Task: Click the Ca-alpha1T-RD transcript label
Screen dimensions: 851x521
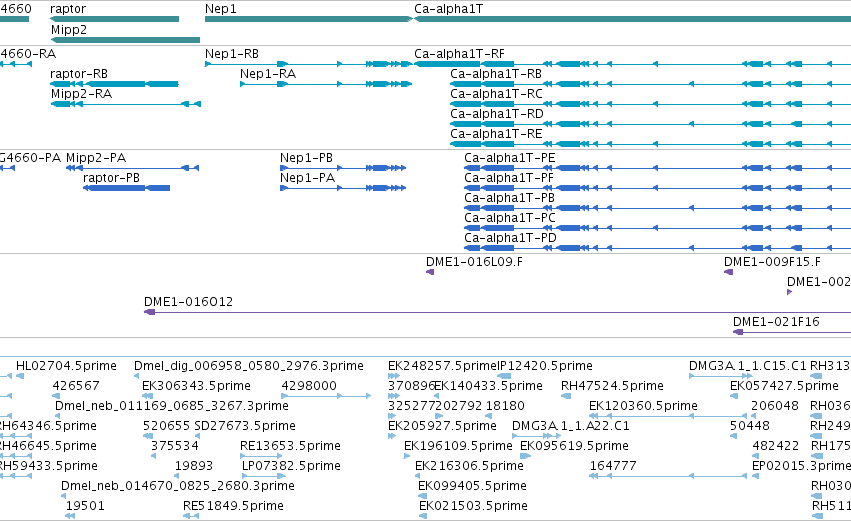Action: coord(497,114)
